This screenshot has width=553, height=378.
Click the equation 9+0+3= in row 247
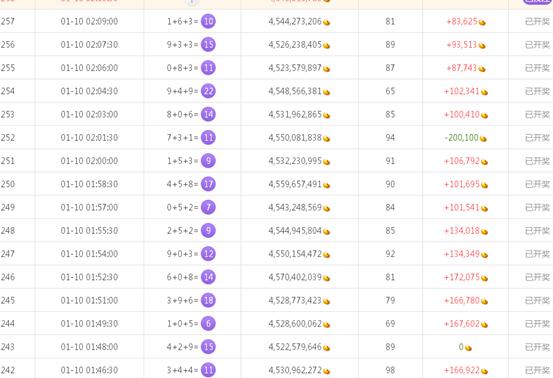[182, 254]
